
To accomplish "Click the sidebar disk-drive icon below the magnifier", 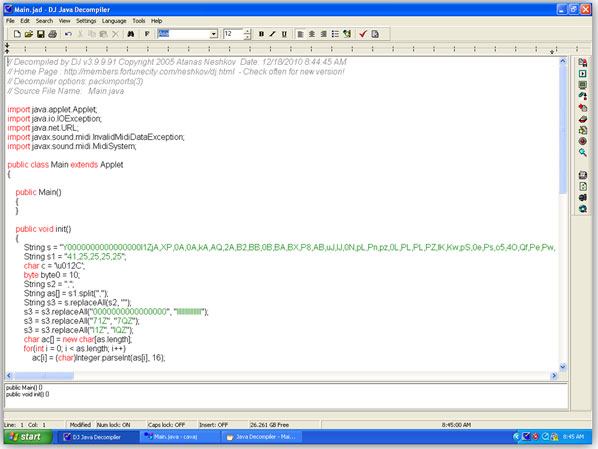I will (582, 175).
